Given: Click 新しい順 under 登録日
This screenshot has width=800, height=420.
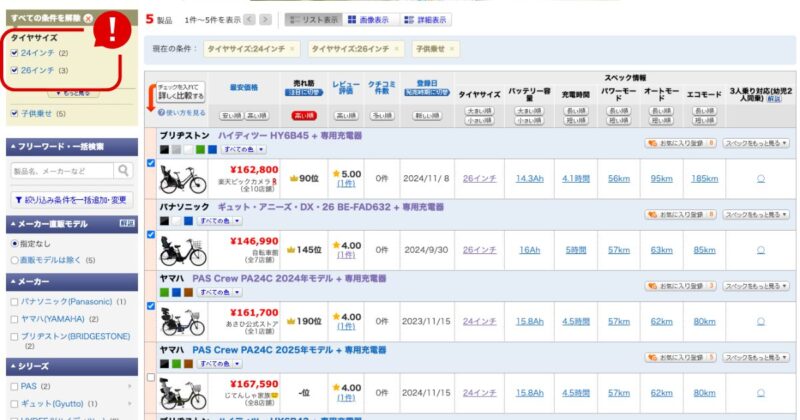Looking at the screenshot, I should click(427, 116).
